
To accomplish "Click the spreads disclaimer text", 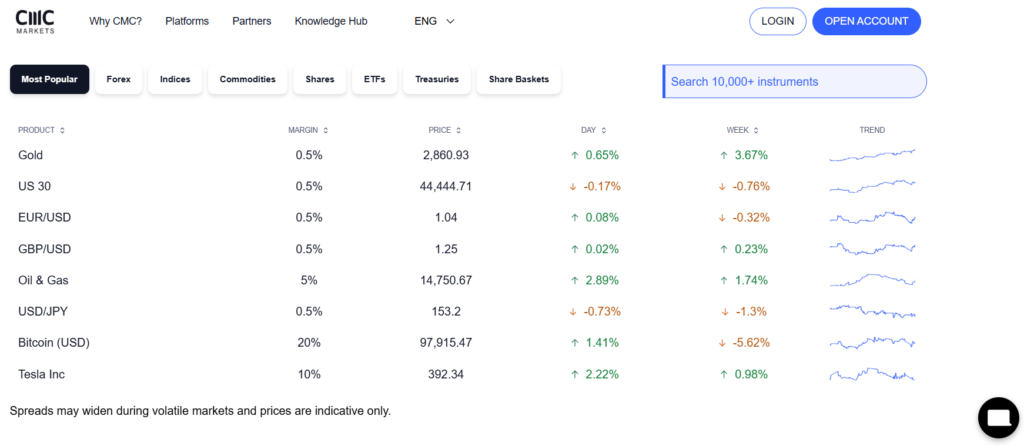I will (x=200, y=411).
